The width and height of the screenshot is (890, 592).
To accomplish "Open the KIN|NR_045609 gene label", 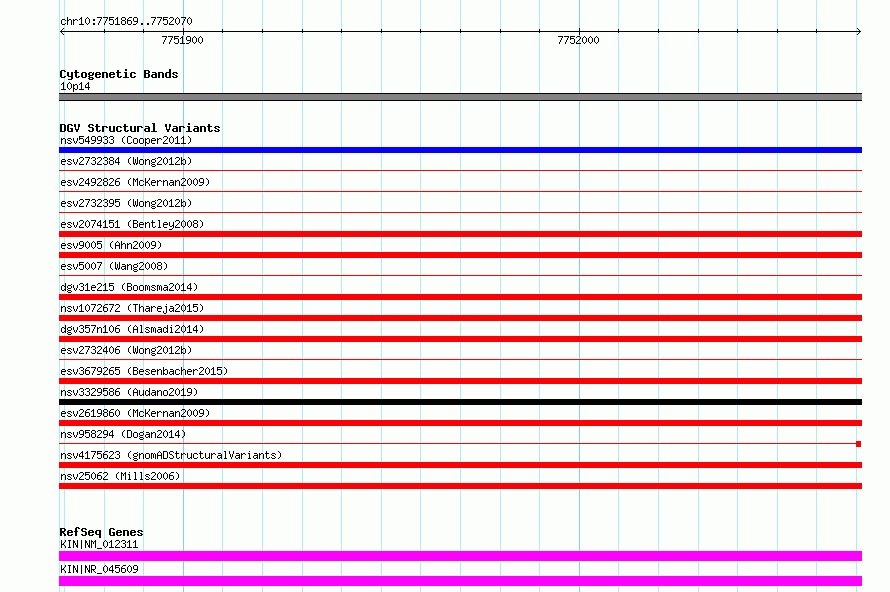I will [x=99, y=569].
